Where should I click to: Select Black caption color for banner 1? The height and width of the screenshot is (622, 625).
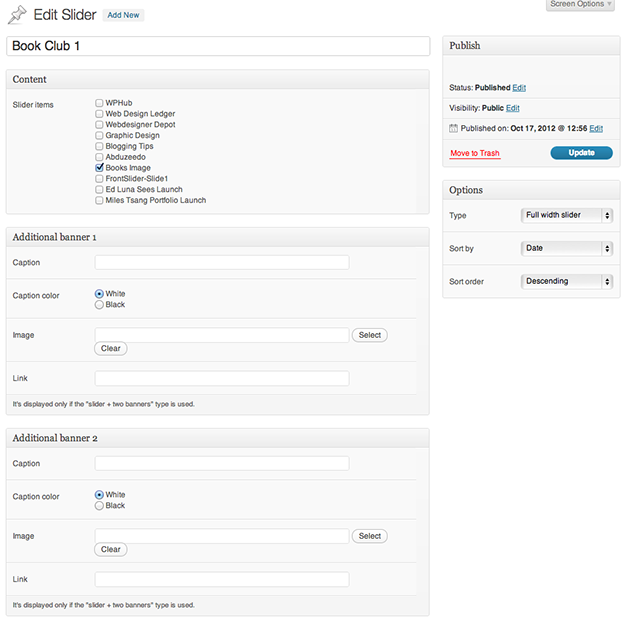coord(99,304)
